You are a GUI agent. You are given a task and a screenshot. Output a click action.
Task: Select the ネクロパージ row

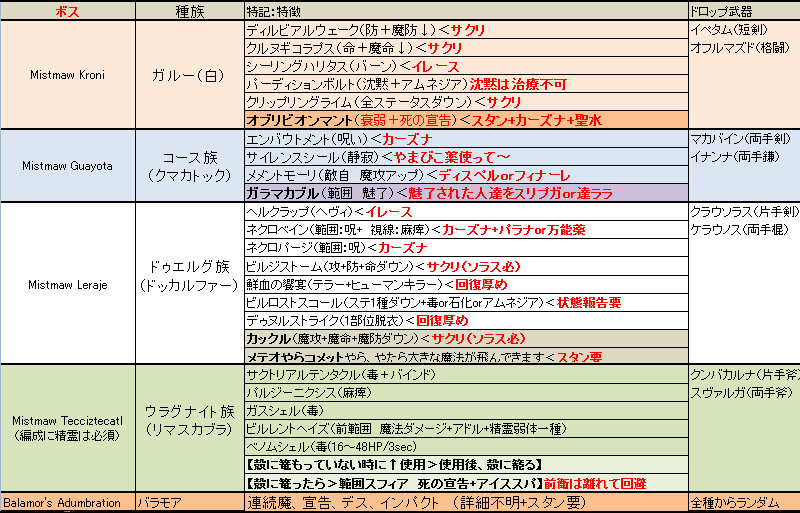pos(466,248)
